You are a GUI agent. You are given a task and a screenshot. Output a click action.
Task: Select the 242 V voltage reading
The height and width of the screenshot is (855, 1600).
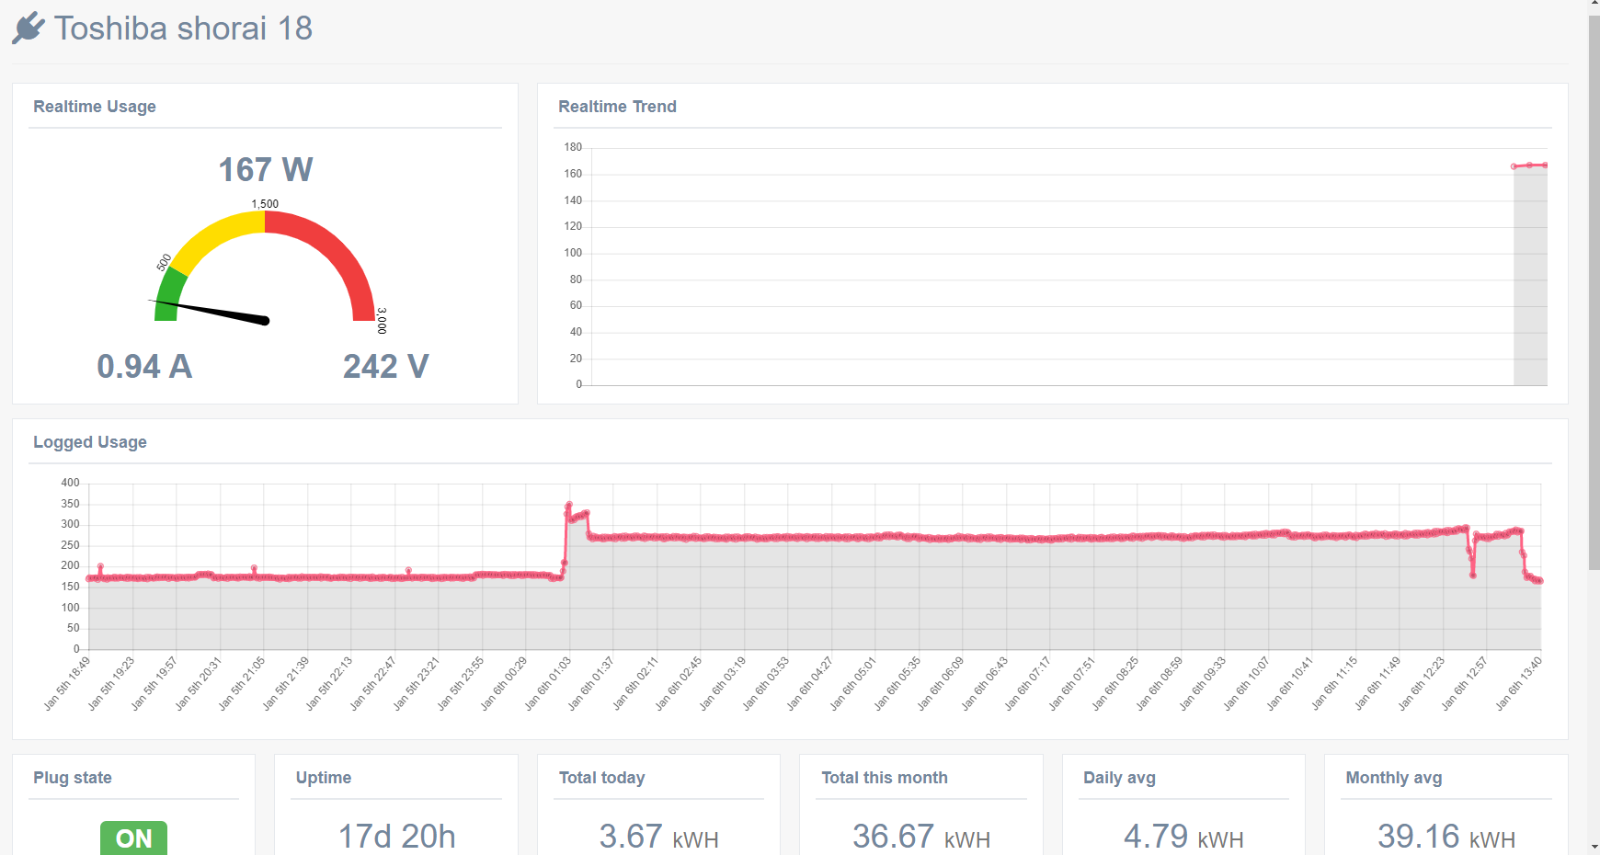[386, 366]
